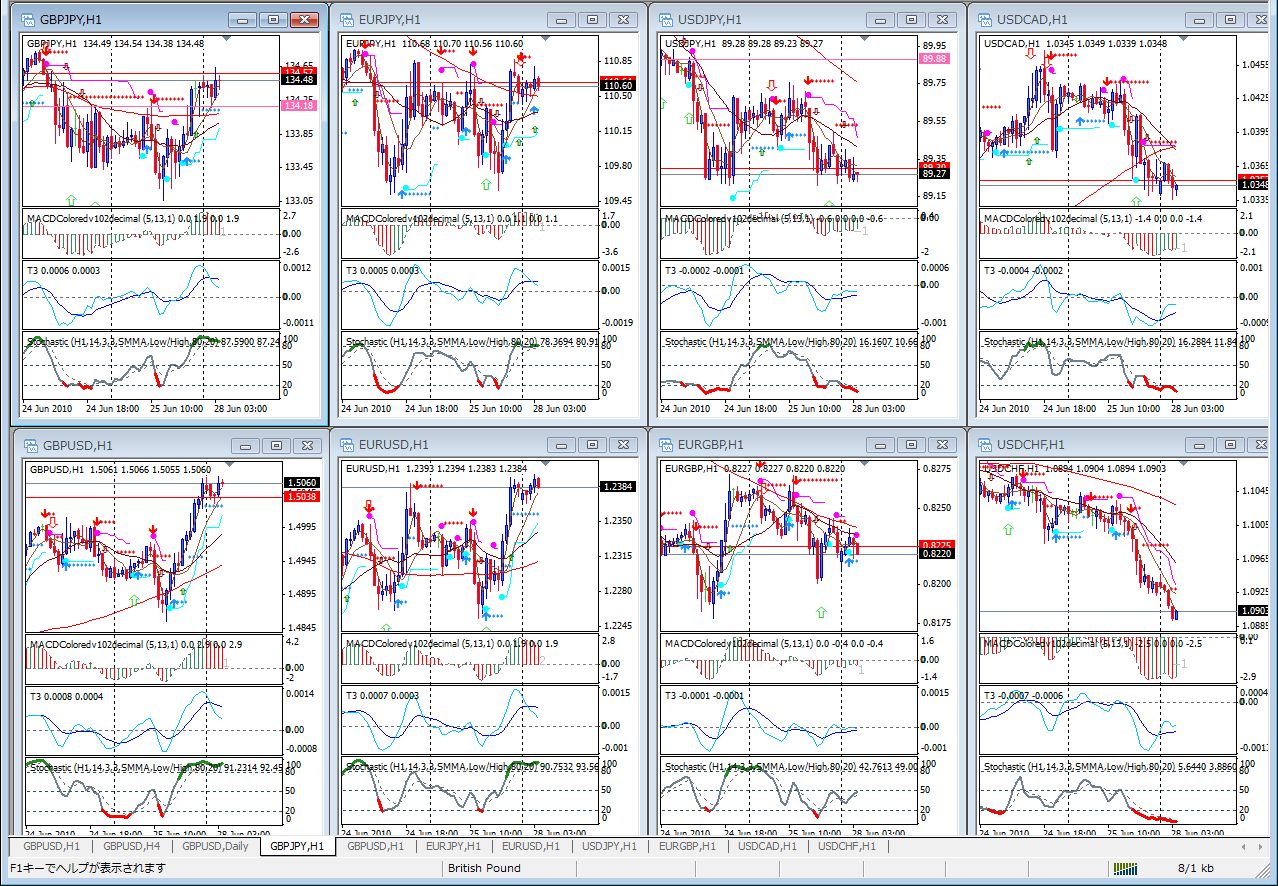Click the USDJPY,H1 chart window icon
Image resolution: width=1278 pixels, height=886 pixels.
[667, 19]
